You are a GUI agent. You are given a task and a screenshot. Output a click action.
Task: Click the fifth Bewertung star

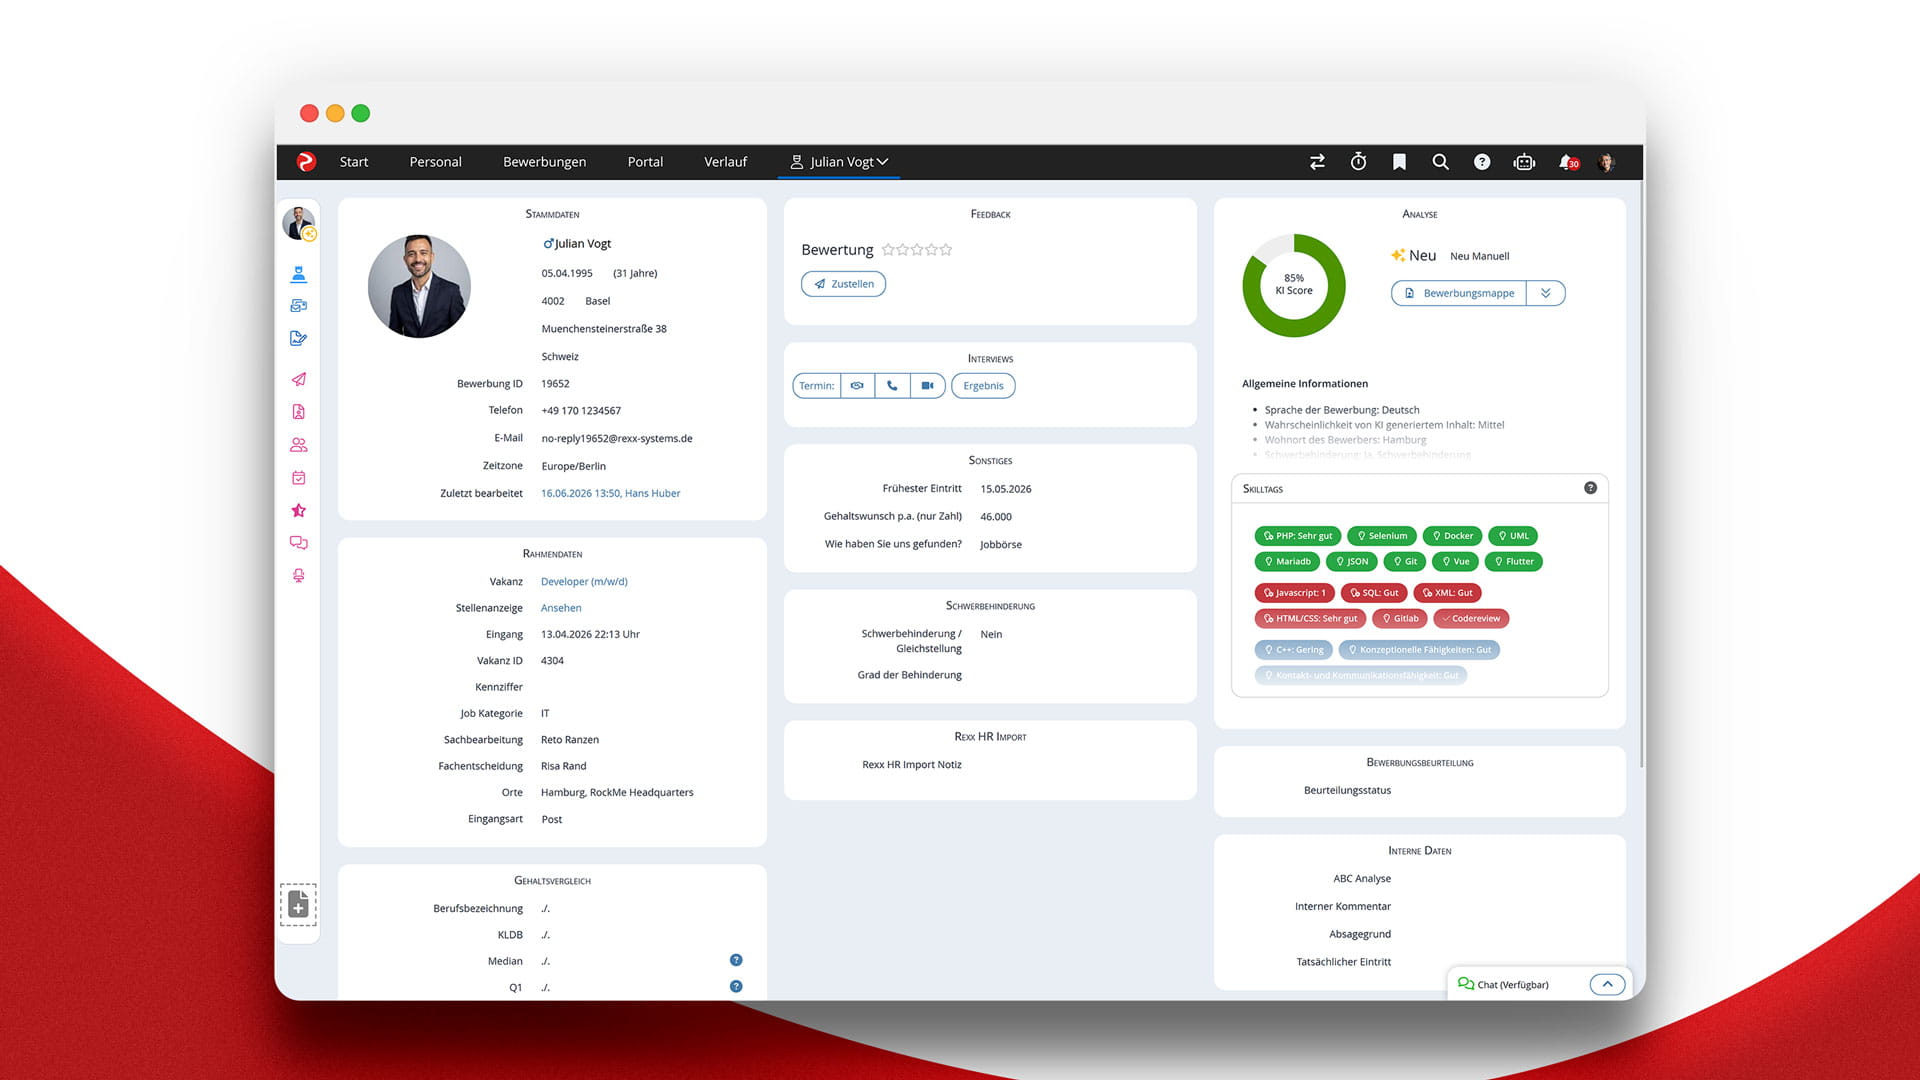click(946, 250)
